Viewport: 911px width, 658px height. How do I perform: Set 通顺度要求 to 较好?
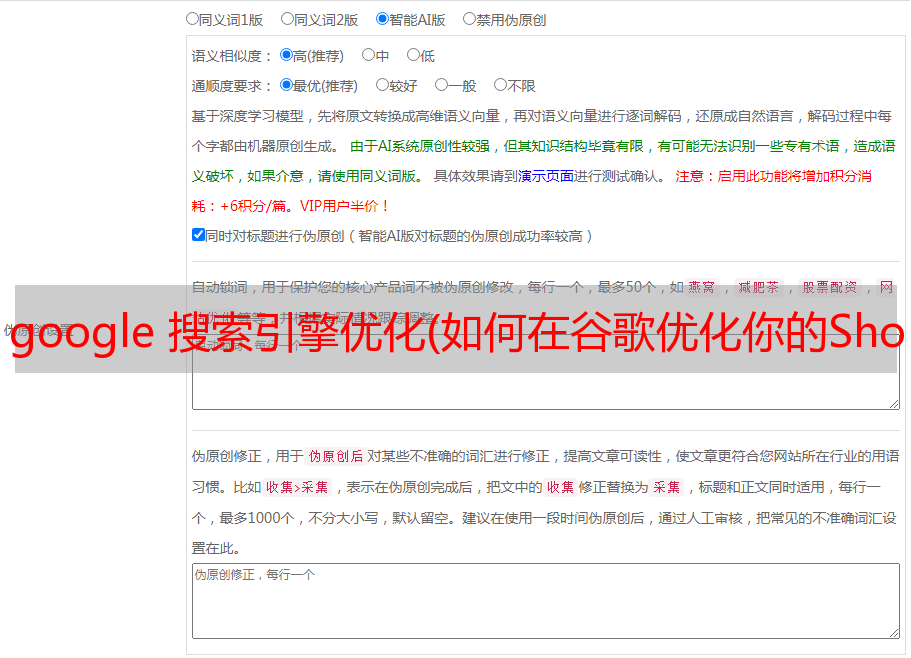382,85
